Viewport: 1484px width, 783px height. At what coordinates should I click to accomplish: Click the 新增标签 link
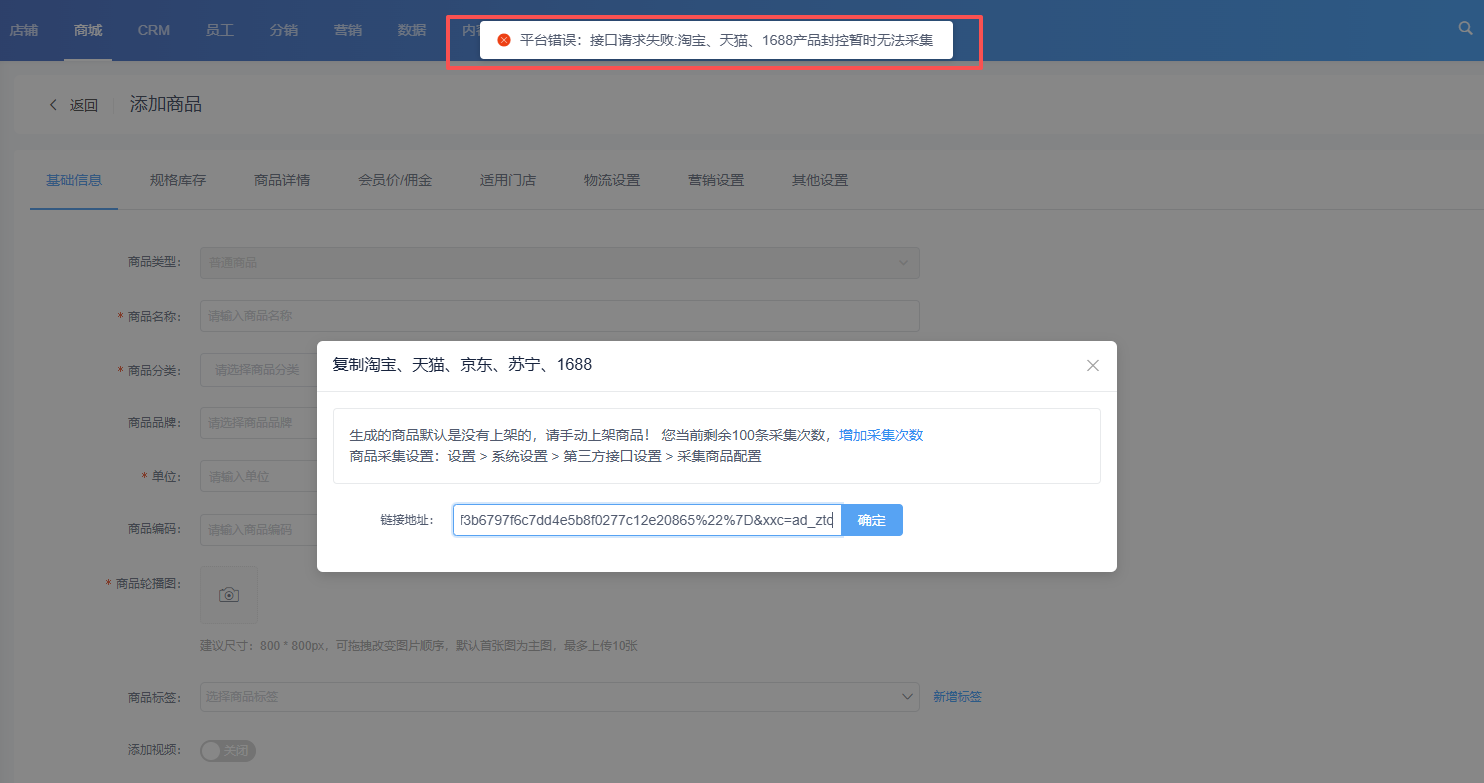click(x=957, y=696)
